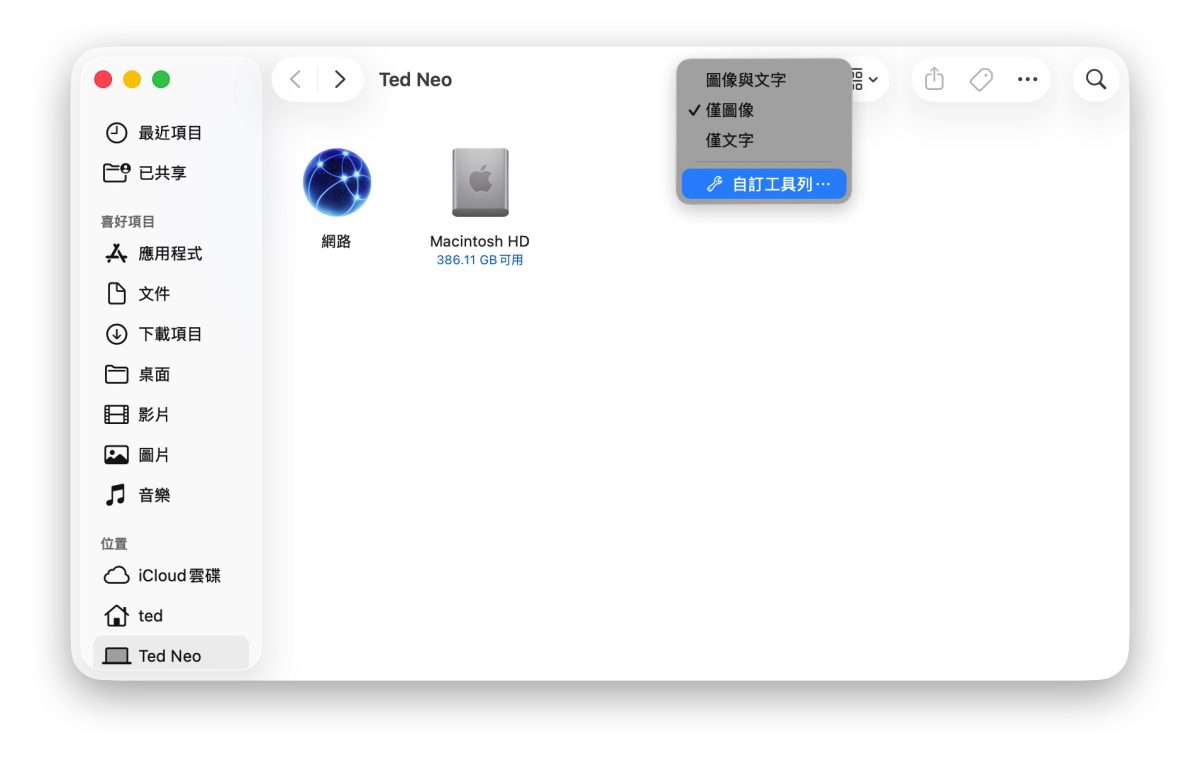
Task: Click the 位置 section header
Action: pyautogui.click(x=114, y=544)
